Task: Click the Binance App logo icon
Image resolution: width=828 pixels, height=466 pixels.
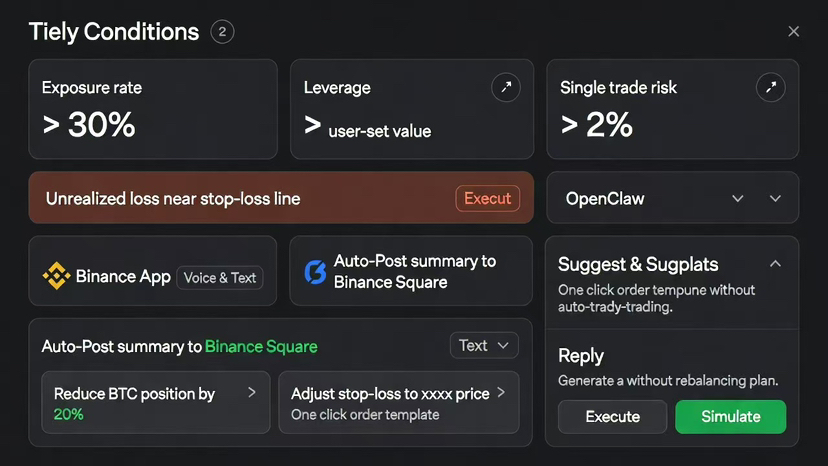Action: tap(56, 277)
